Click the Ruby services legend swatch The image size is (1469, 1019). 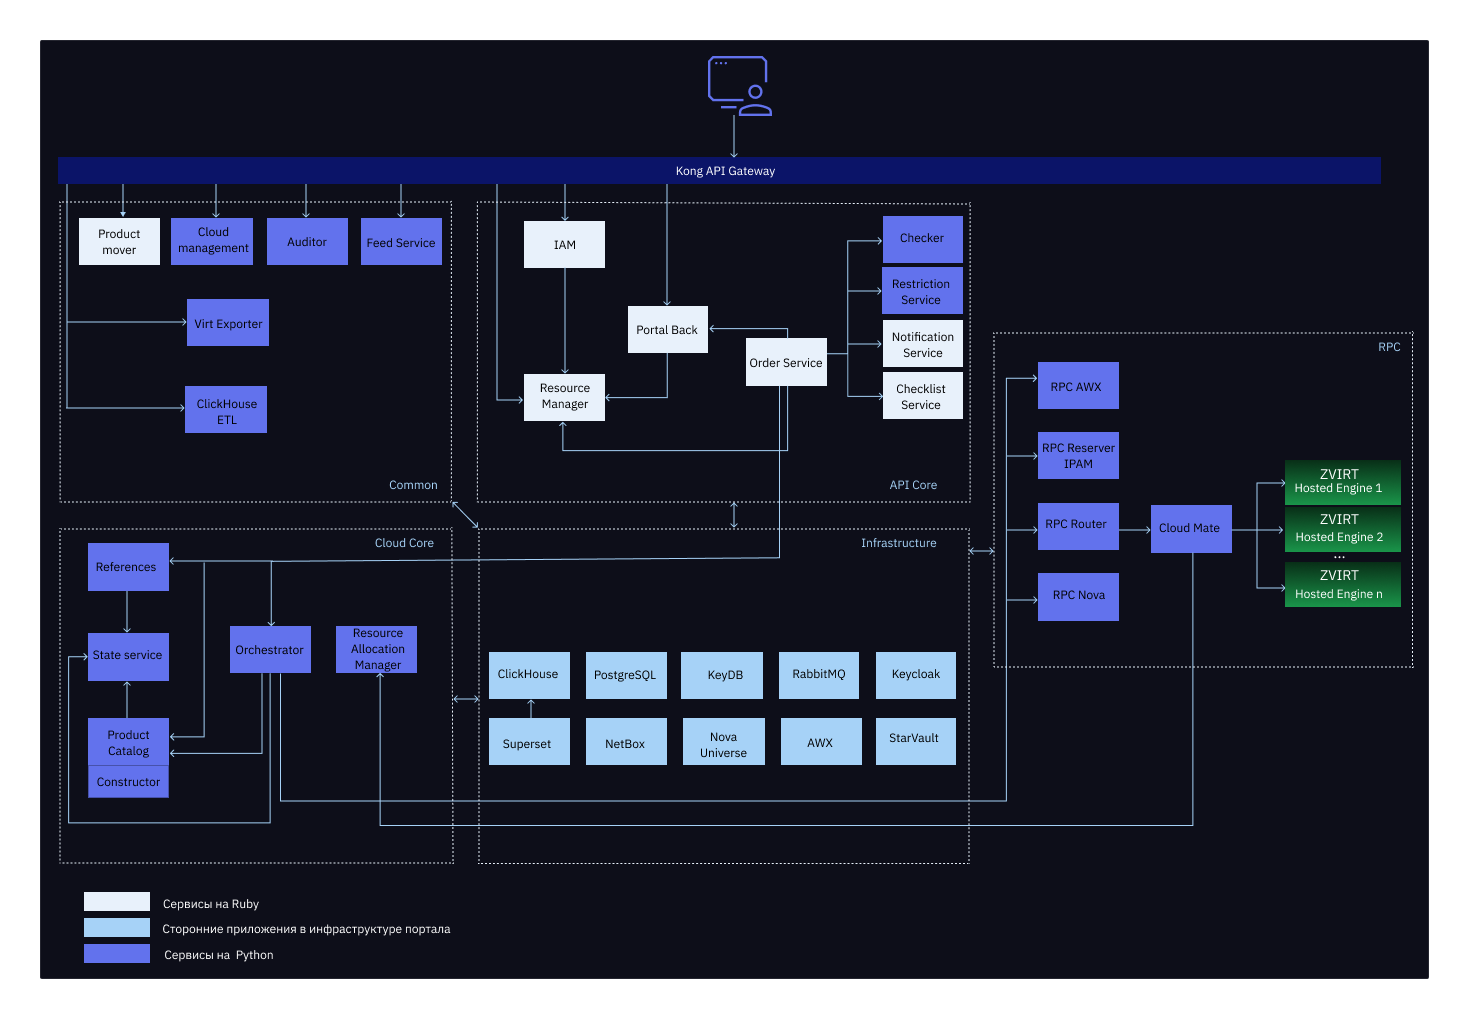point(117,902)
